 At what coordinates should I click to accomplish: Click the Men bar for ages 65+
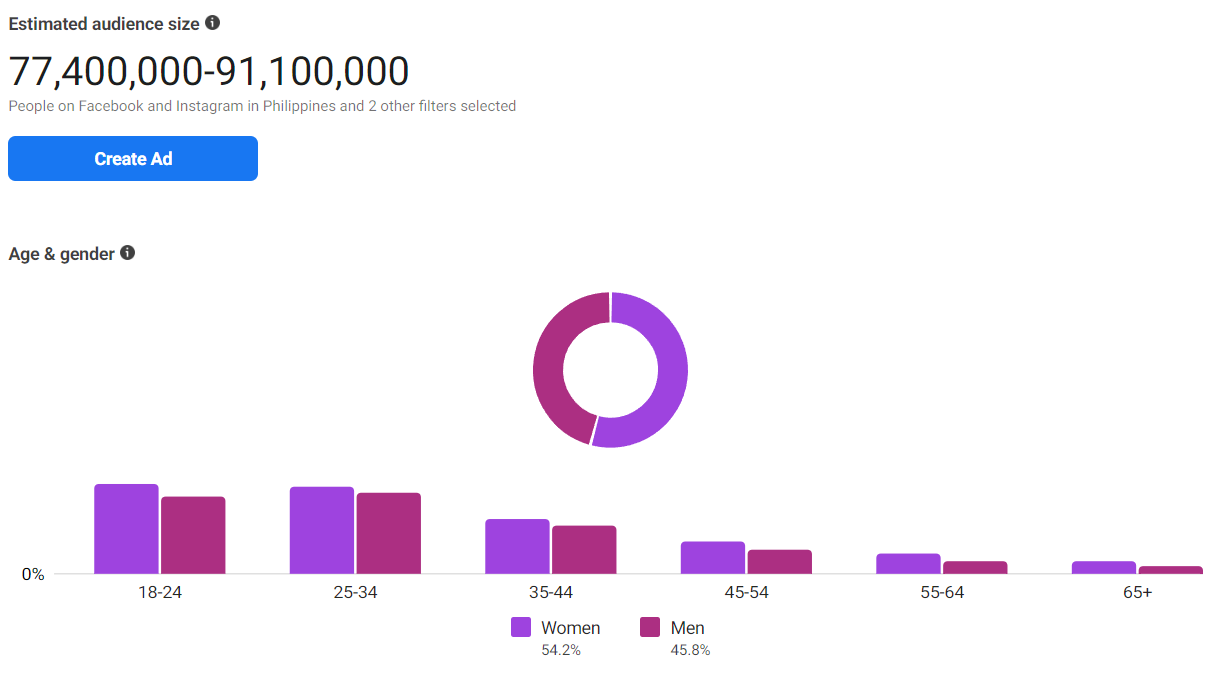click(1171, 570)
